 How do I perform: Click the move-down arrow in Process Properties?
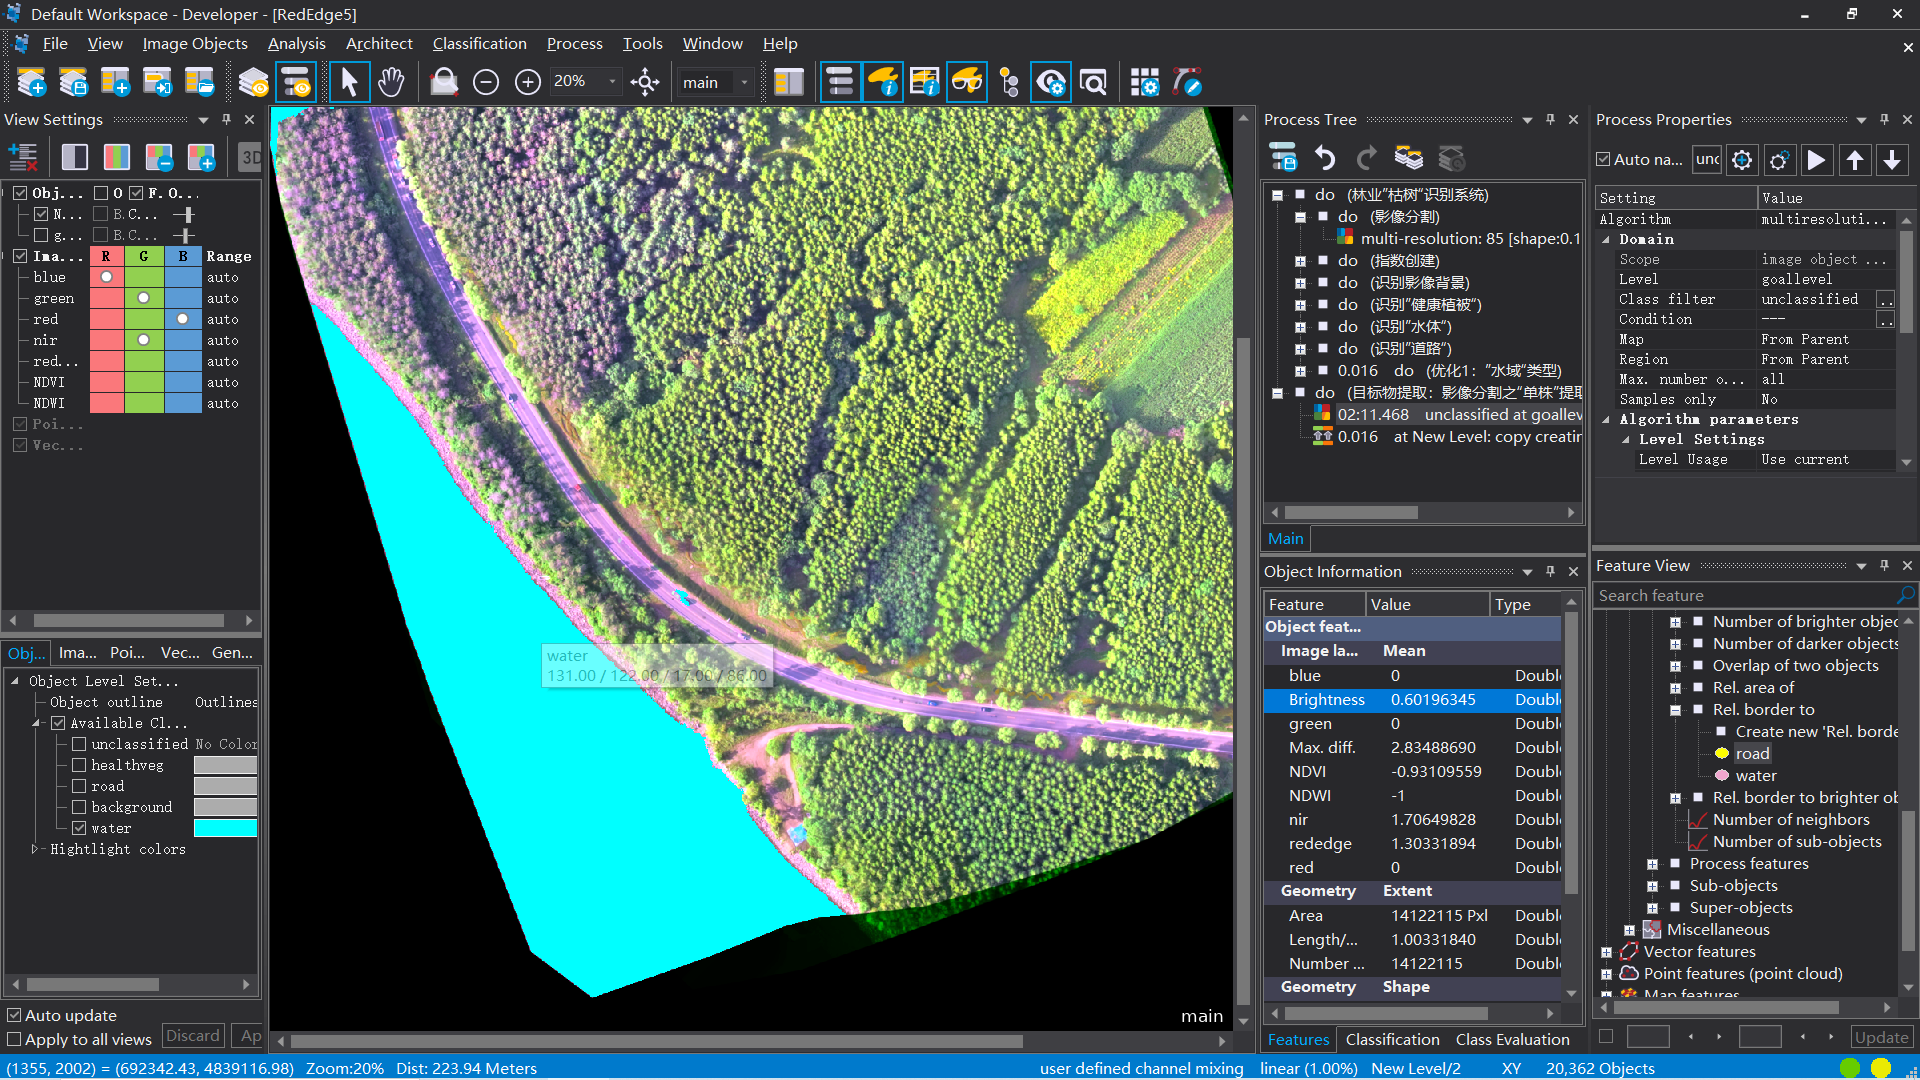[1892, 160]
